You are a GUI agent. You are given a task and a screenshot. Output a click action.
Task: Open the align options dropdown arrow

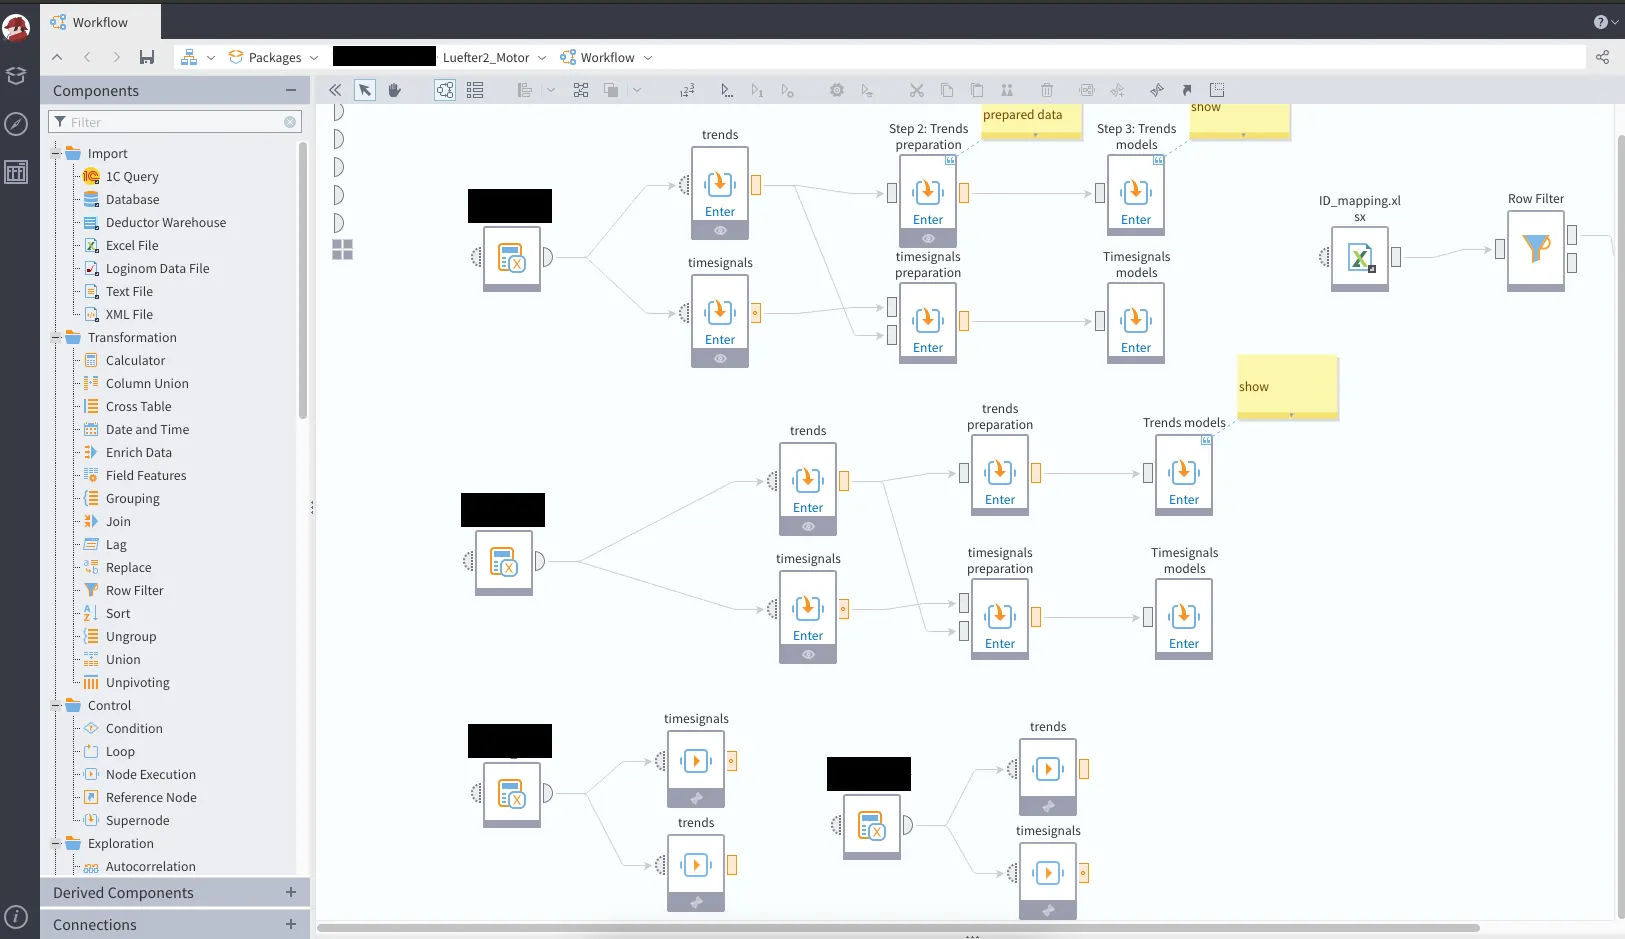550,90
